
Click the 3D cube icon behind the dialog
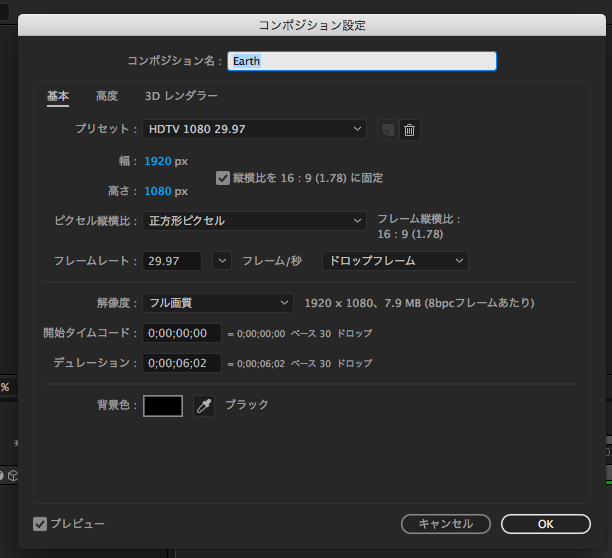(x=13, y=476)
